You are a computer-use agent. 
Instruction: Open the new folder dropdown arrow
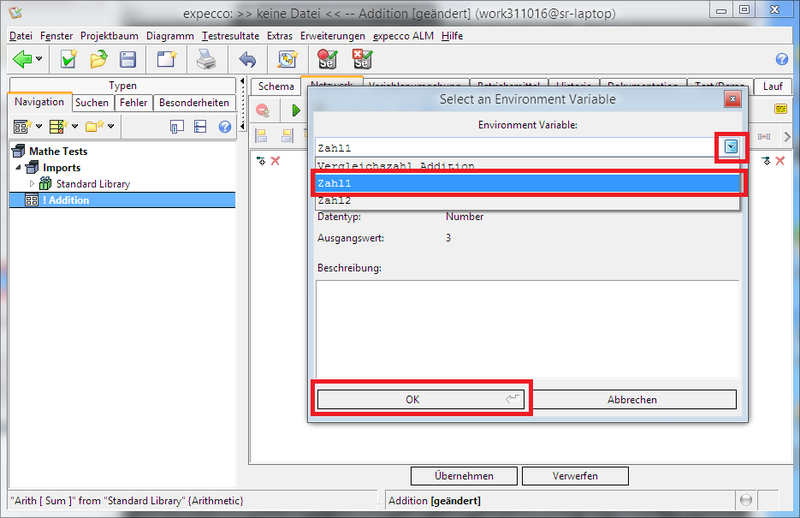(x=111, y=126)
